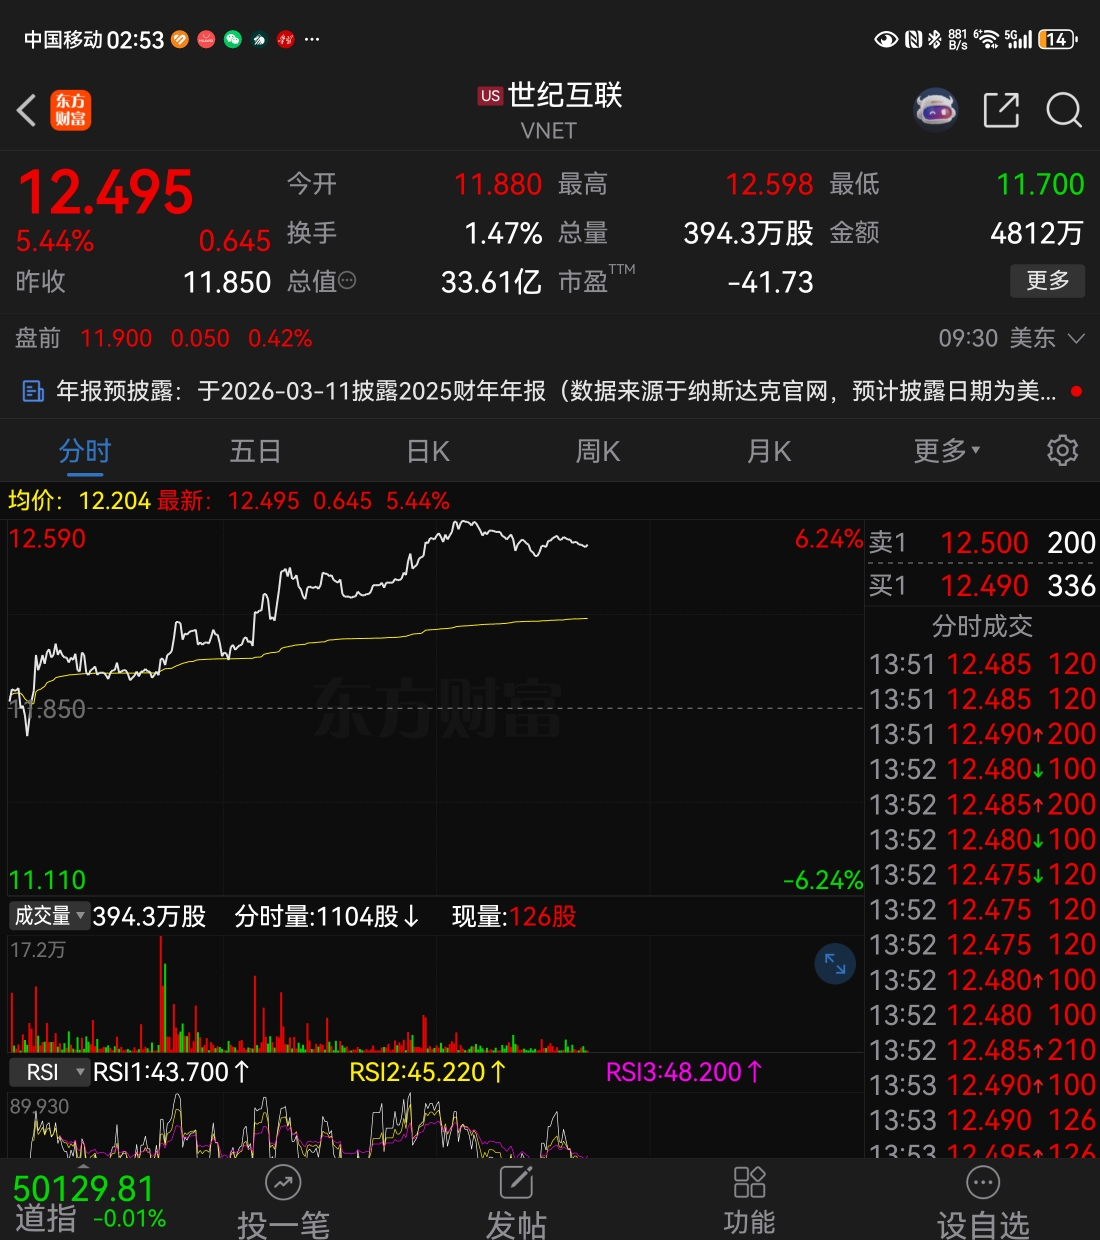Tap the 最低 11.700 value
Viewport: 1100px width, 1240px height.
pyautogui.click(x=1040, y=184)
